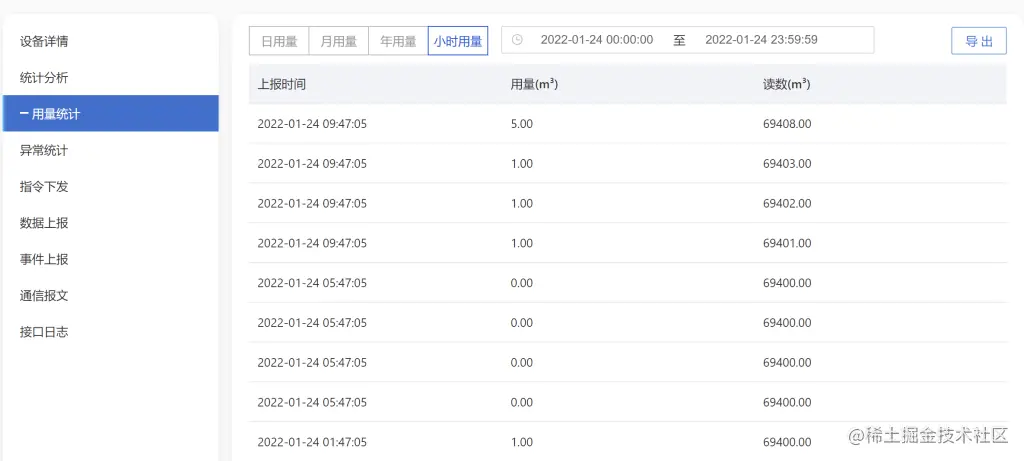This screenshot has width=1024, height=461.
Task: Click the 导出 export button
Action: pyautogui.click(x=979, y=41)
